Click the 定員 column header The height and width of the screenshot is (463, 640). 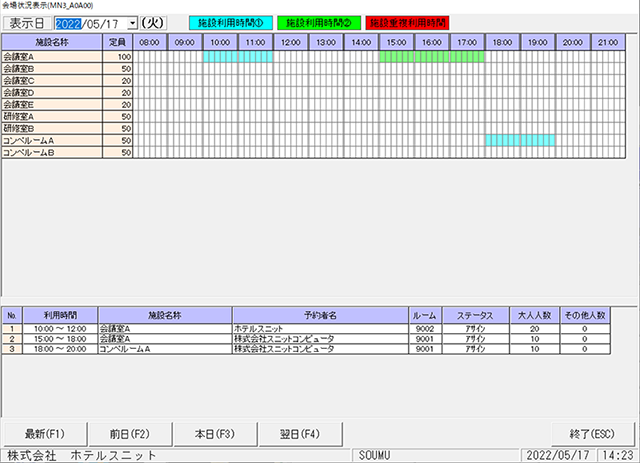118,42
